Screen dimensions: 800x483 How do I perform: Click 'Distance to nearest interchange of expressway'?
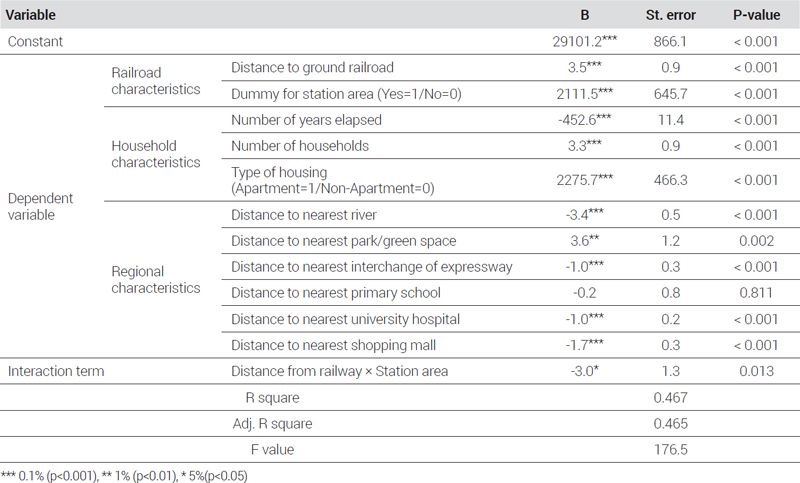371,267
